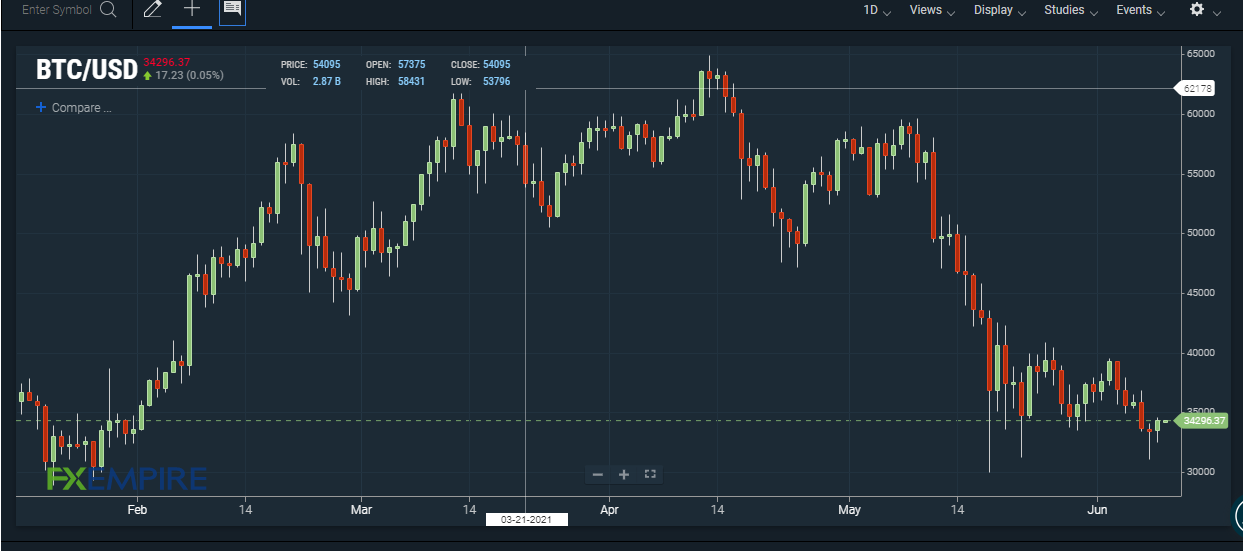Open the Studies dropdown menu
1243x551 pixels.
pos(1071,10)
